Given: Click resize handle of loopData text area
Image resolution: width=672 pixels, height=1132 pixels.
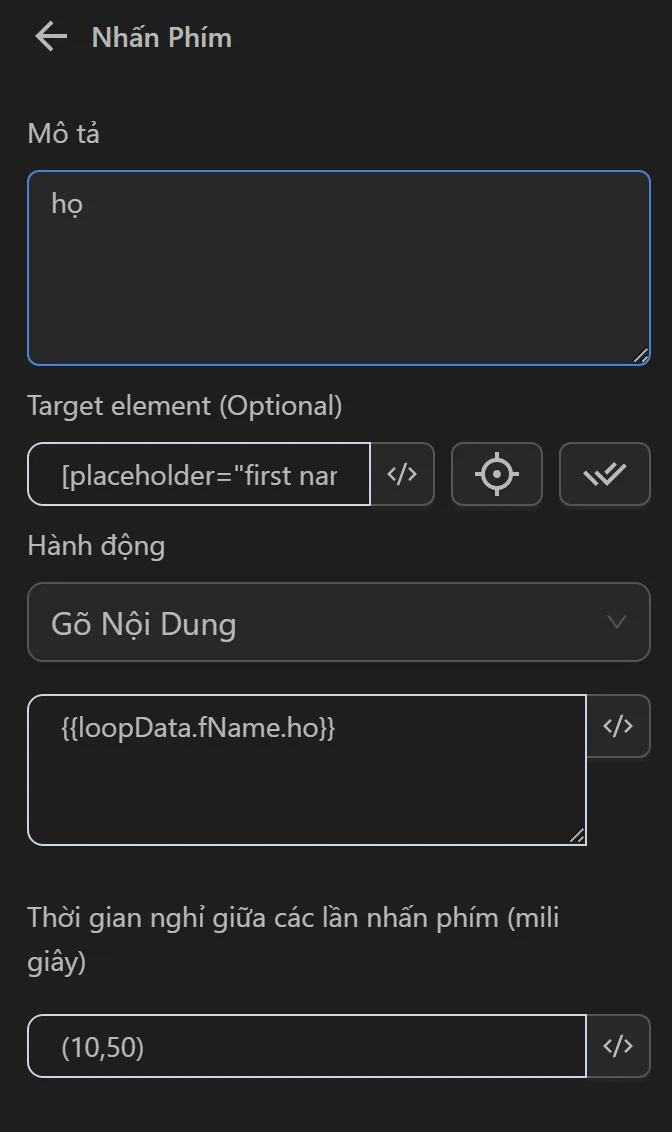Looking at the screenshot, I should coord(577,836).
